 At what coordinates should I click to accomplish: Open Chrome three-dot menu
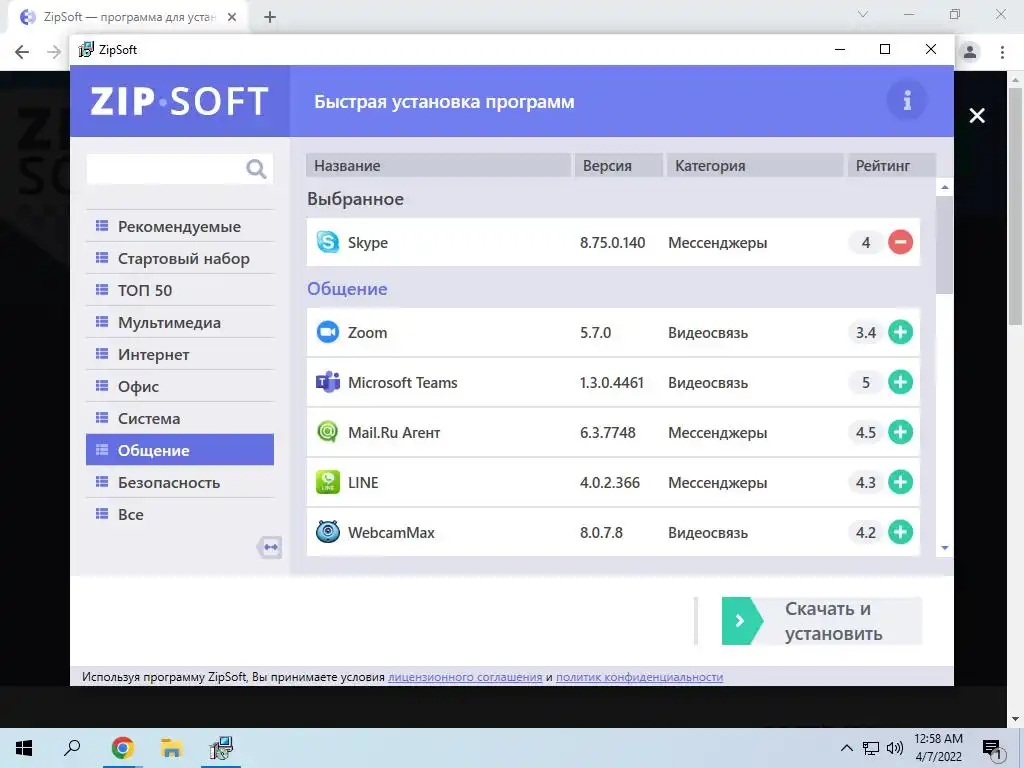click(1002, 52)
